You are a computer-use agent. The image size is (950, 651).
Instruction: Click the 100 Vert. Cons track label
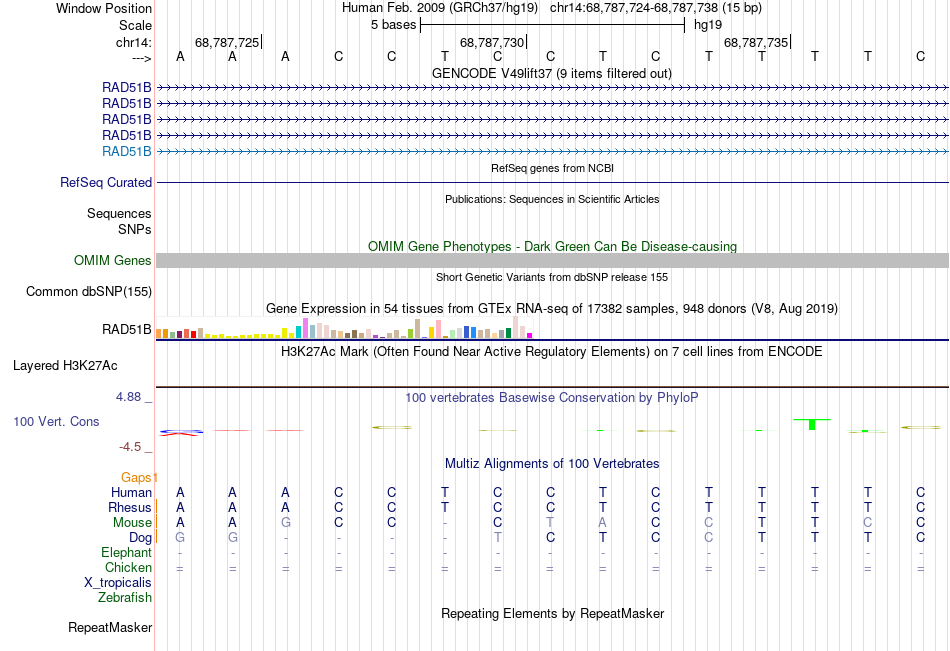[x=56, y=421]
